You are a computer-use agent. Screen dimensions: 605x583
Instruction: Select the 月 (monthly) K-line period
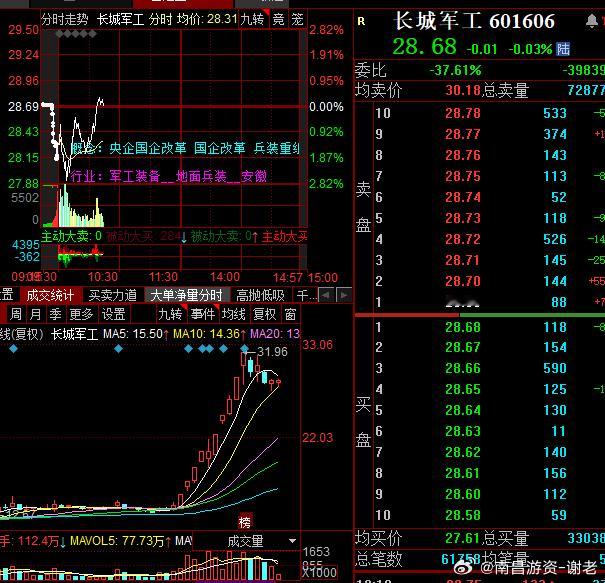(35, 314)
